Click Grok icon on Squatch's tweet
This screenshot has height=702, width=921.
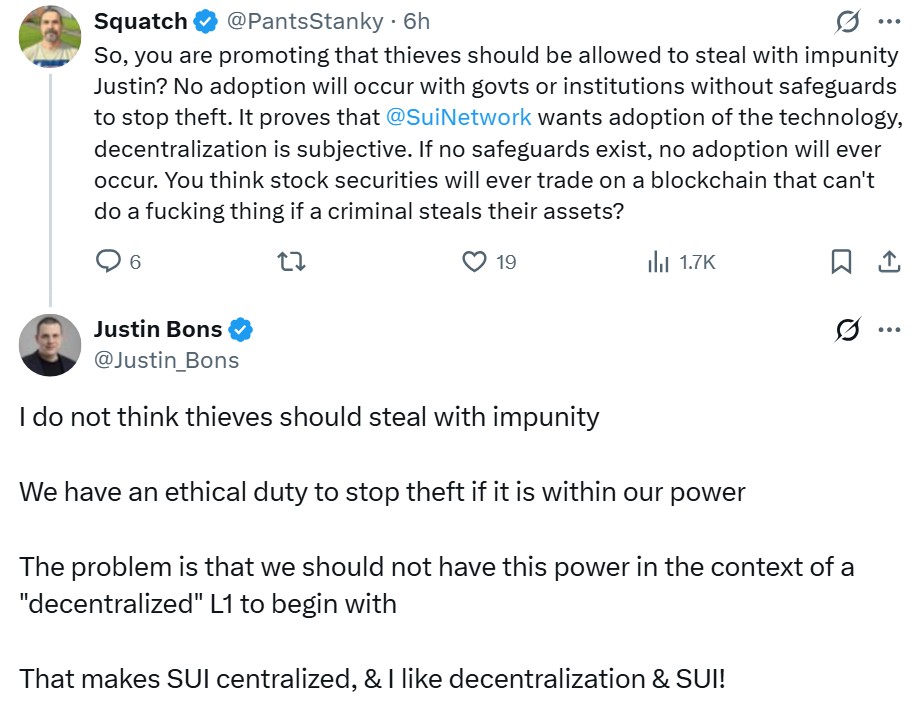click(x=846, y=21)
